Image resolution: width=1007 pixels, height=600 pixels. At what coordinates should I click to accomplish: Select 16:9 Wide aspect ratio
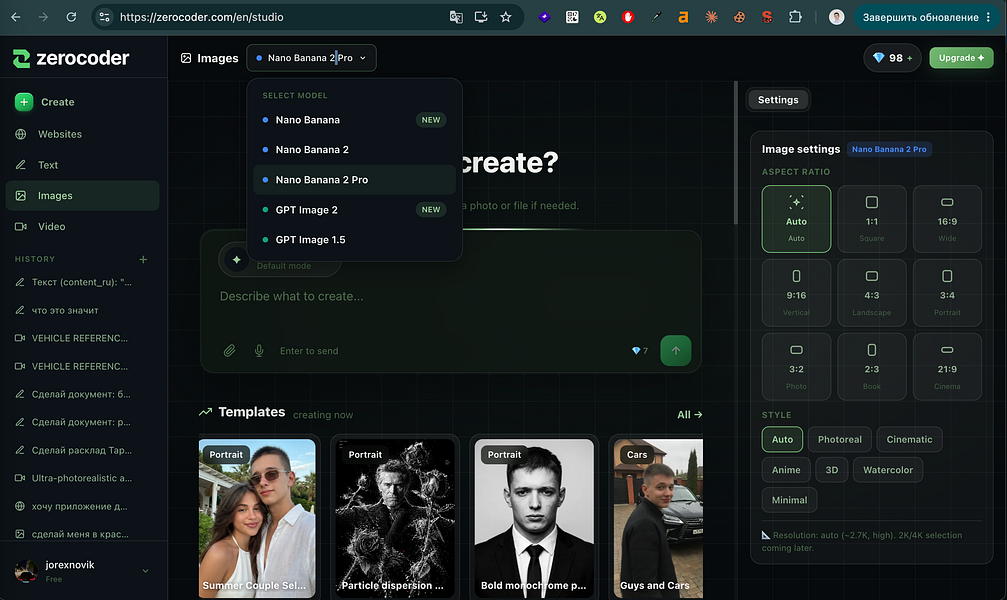tap(947, 219)
